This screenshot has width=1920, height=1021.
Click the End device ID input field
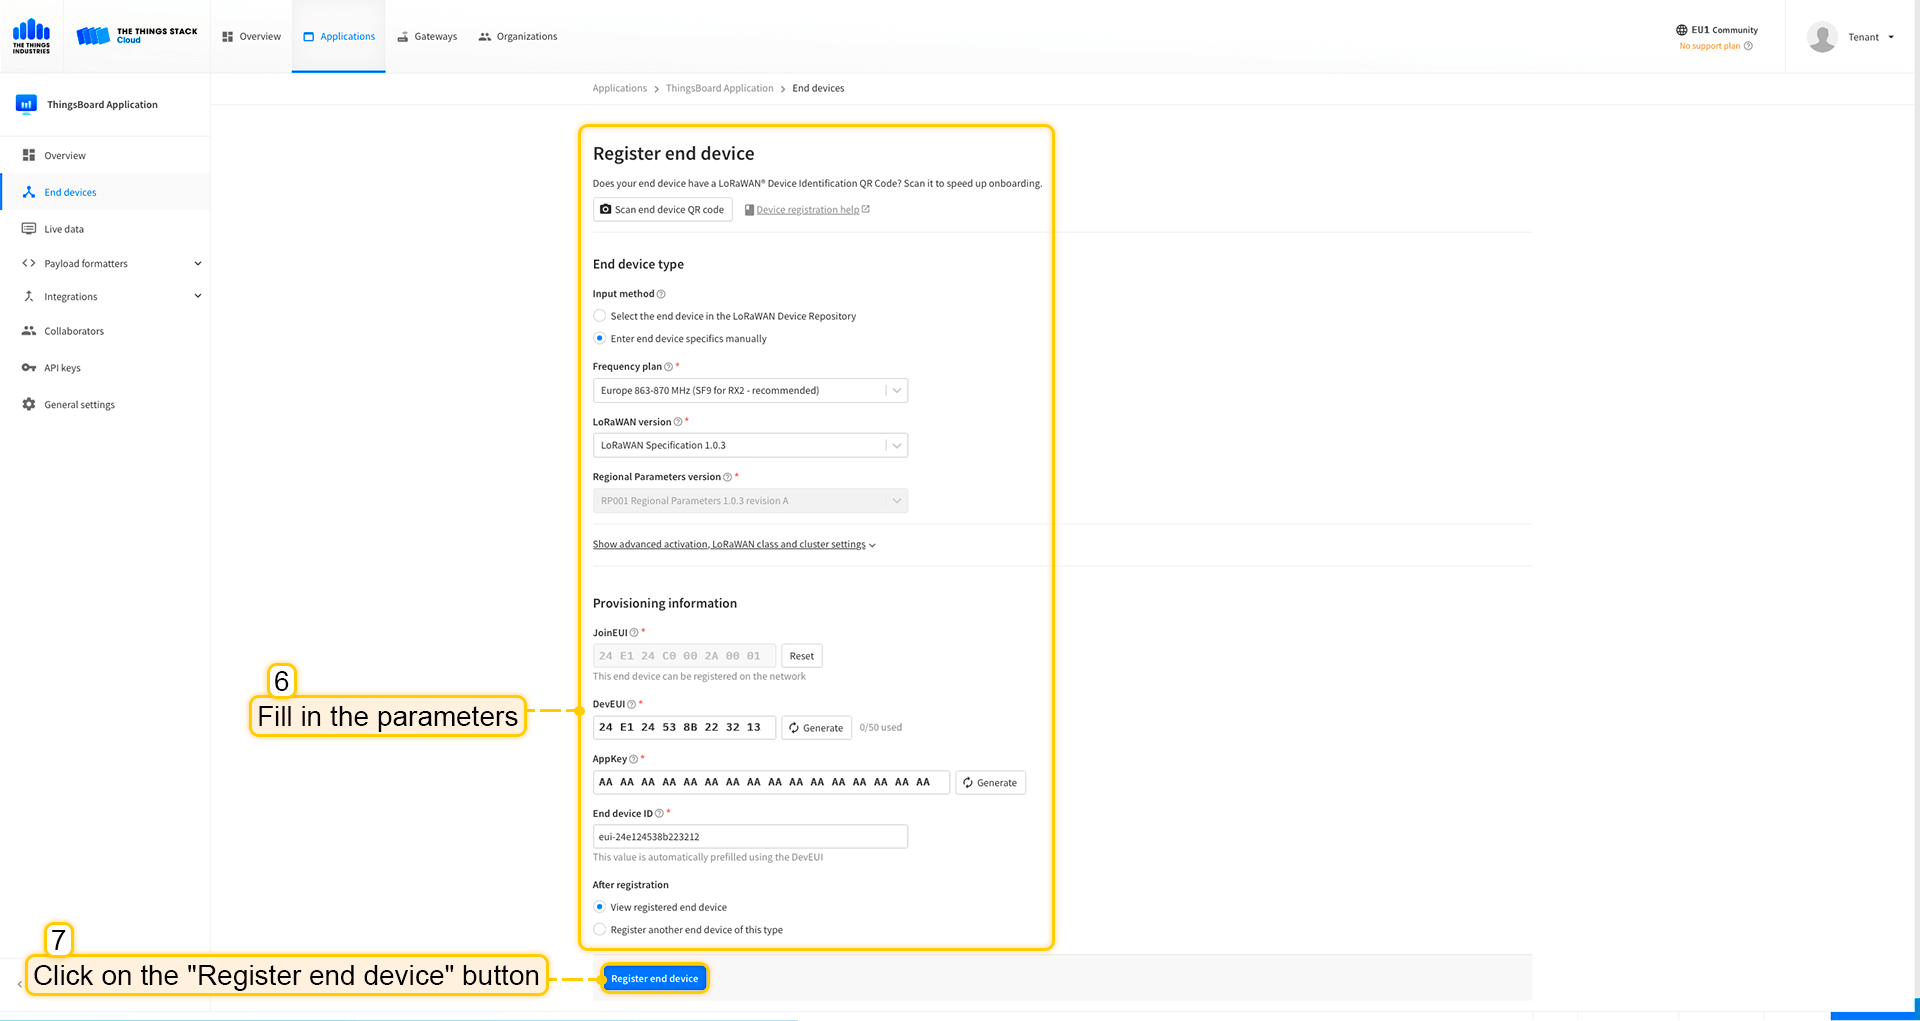pos(749,837)
